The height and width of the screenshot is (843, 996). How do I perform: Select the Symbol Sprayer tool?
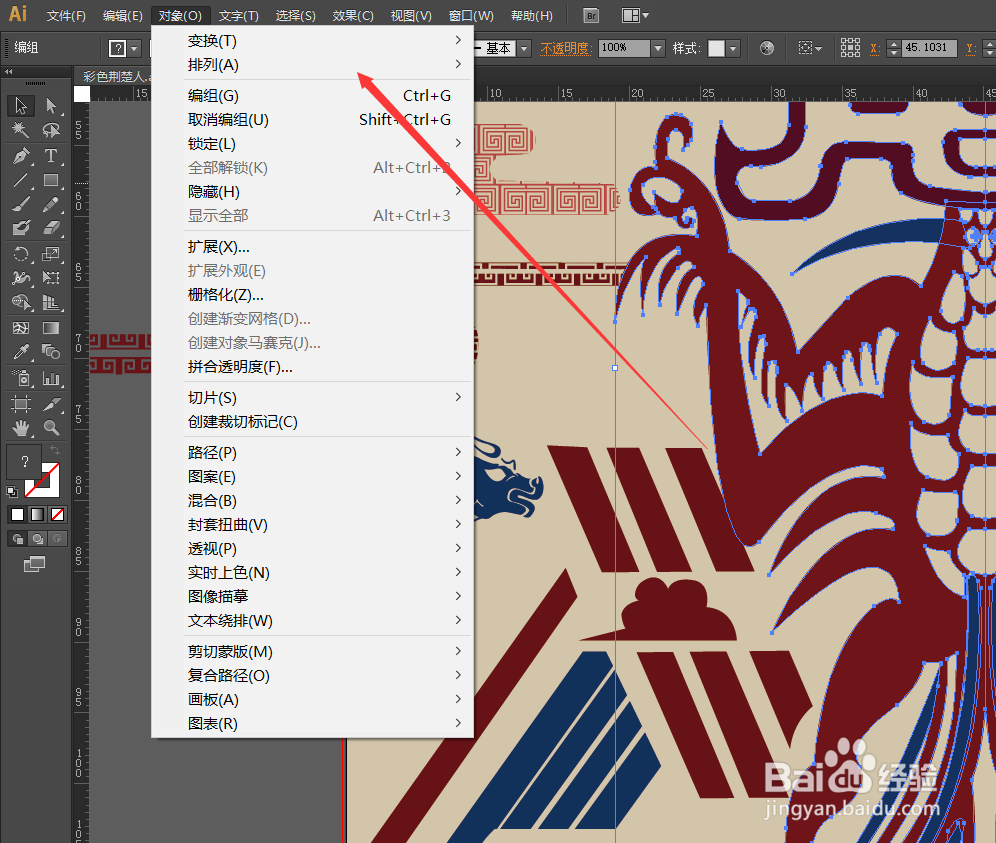(21, 379)
